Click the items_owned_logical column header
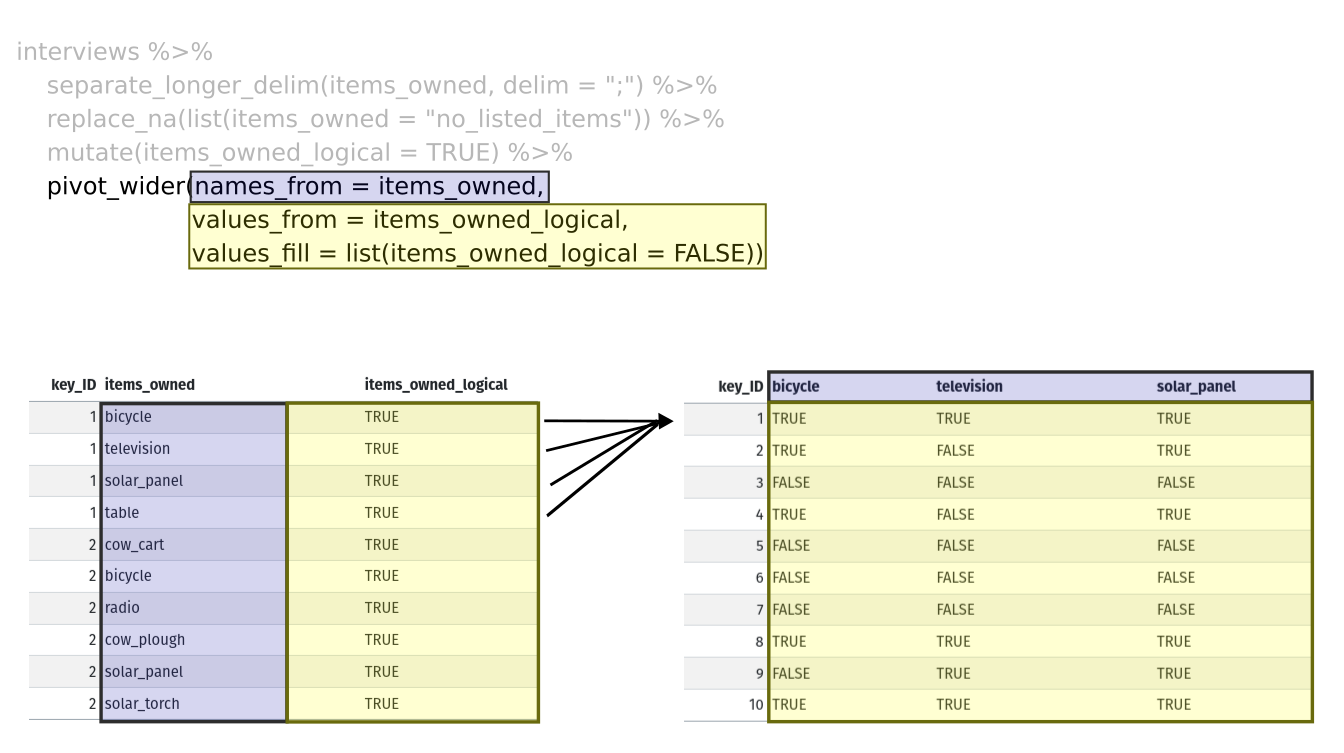The width and height of the screenshot is (1344, 753). coord(436,384)
